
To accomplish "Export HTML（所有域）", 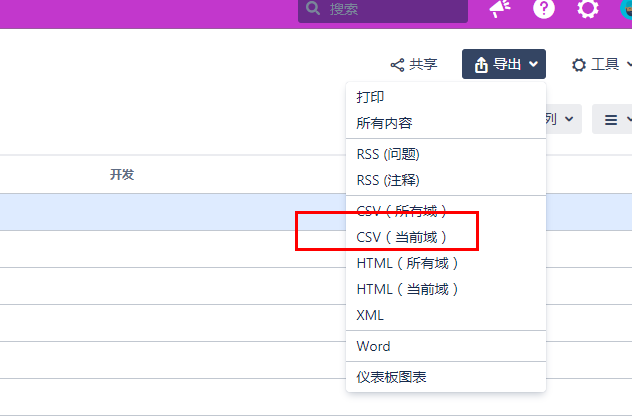I will coord(446,264).
